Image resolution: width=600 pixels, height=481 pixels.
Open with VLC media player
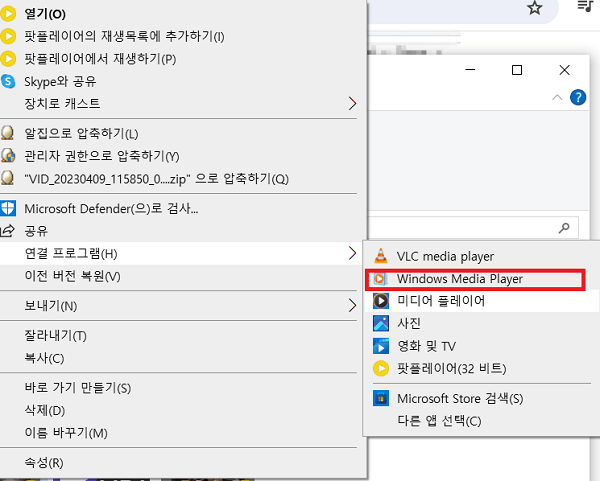[x=445, y=256]
